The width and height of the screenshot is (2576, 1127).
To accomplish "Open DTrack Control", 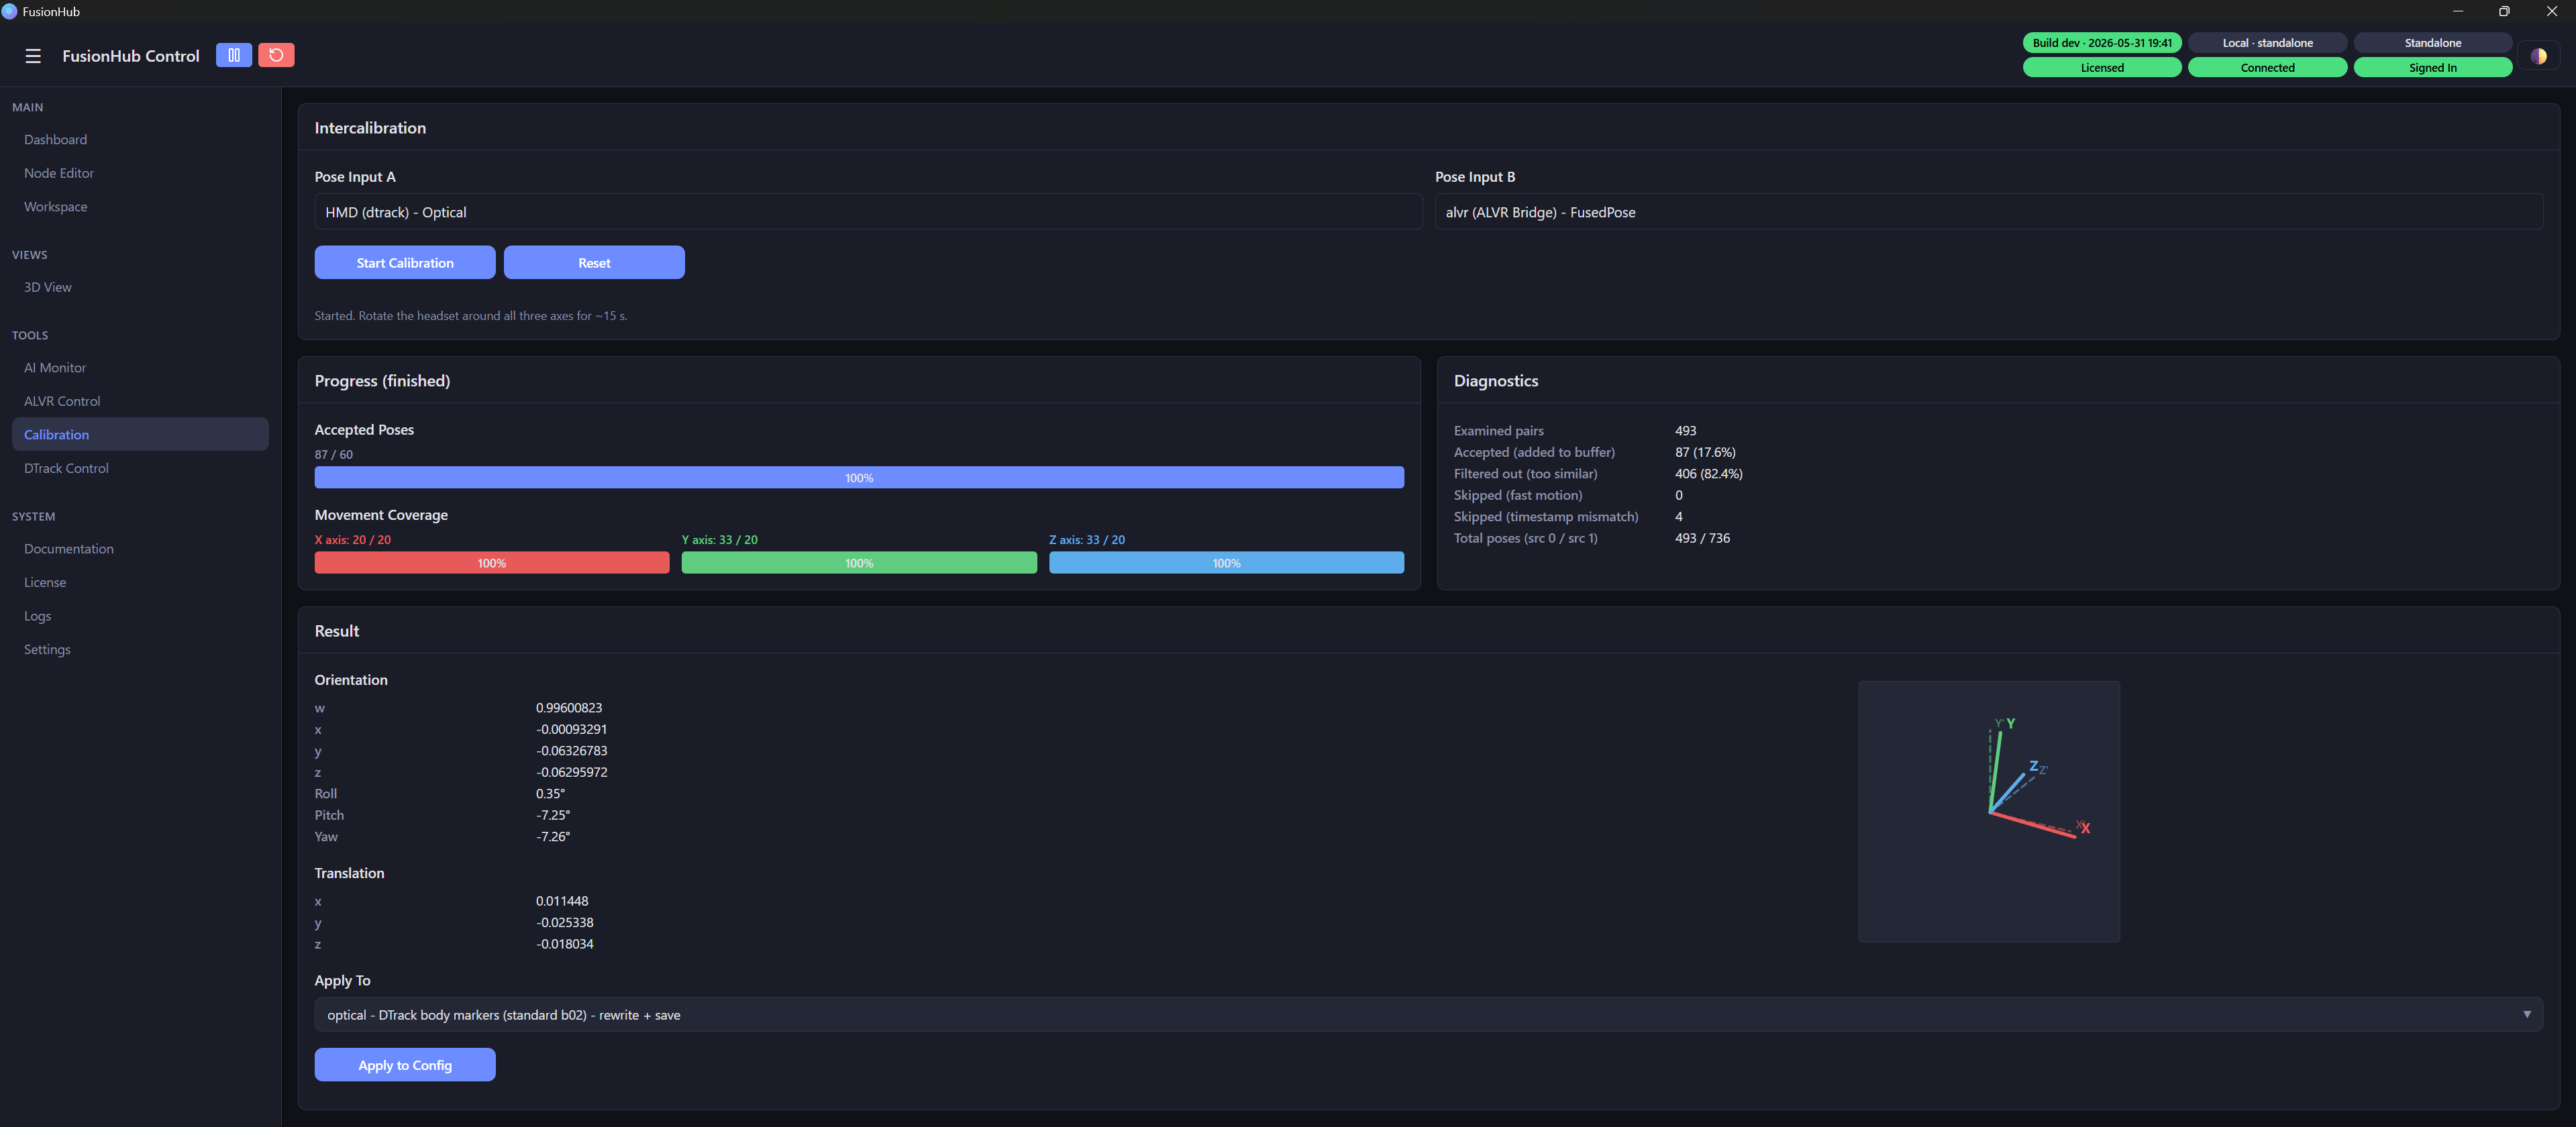I will click(140, 468).
